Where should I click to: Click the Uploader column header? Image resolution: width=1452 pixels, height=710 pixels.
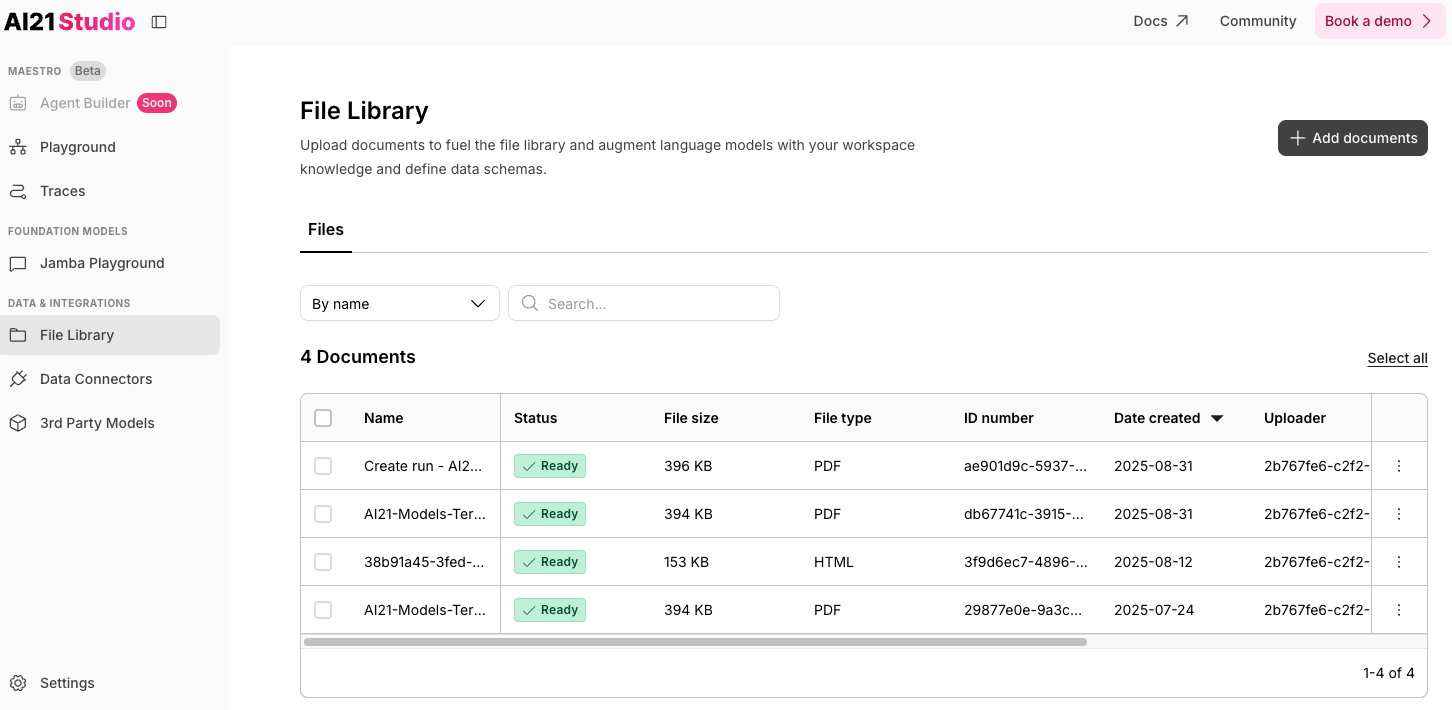coord(1295,418)
